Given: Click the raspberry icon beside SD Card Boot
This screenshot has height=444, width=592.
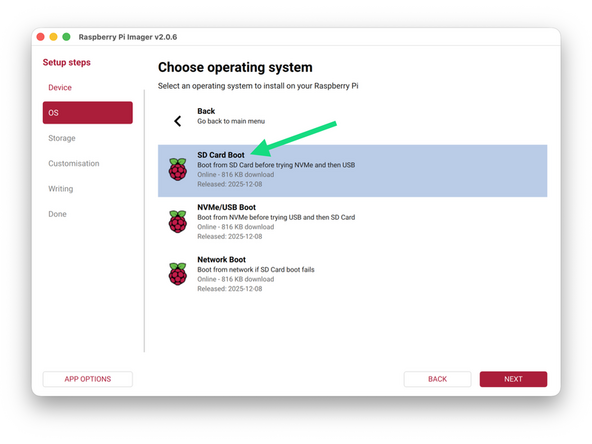Looking at the screenshot, I should coord(177,170).
